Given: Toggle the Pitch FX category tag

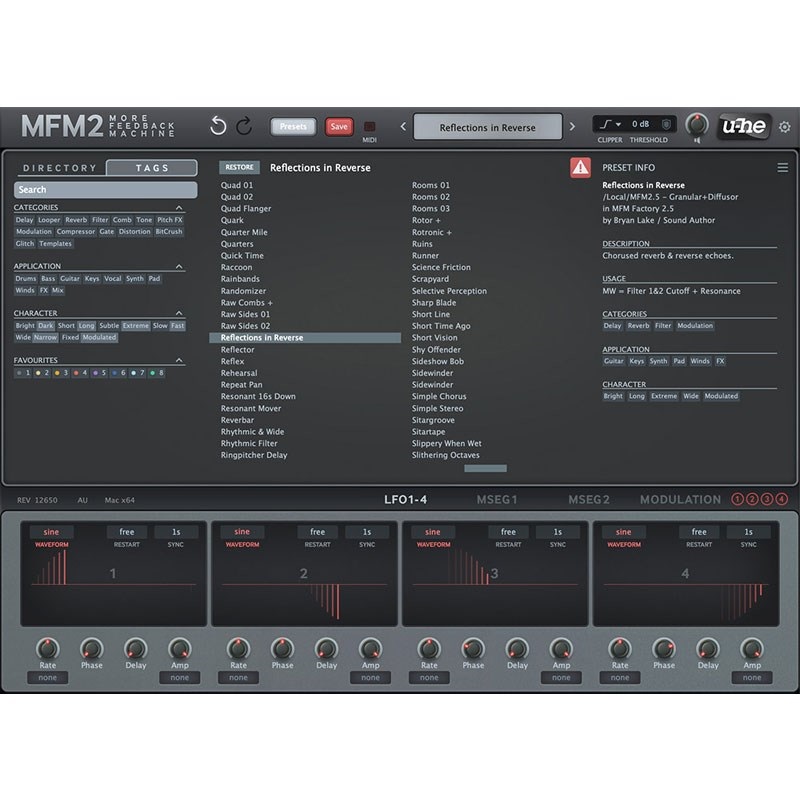Looking at the screenshot, I should [x=170, y=220].
